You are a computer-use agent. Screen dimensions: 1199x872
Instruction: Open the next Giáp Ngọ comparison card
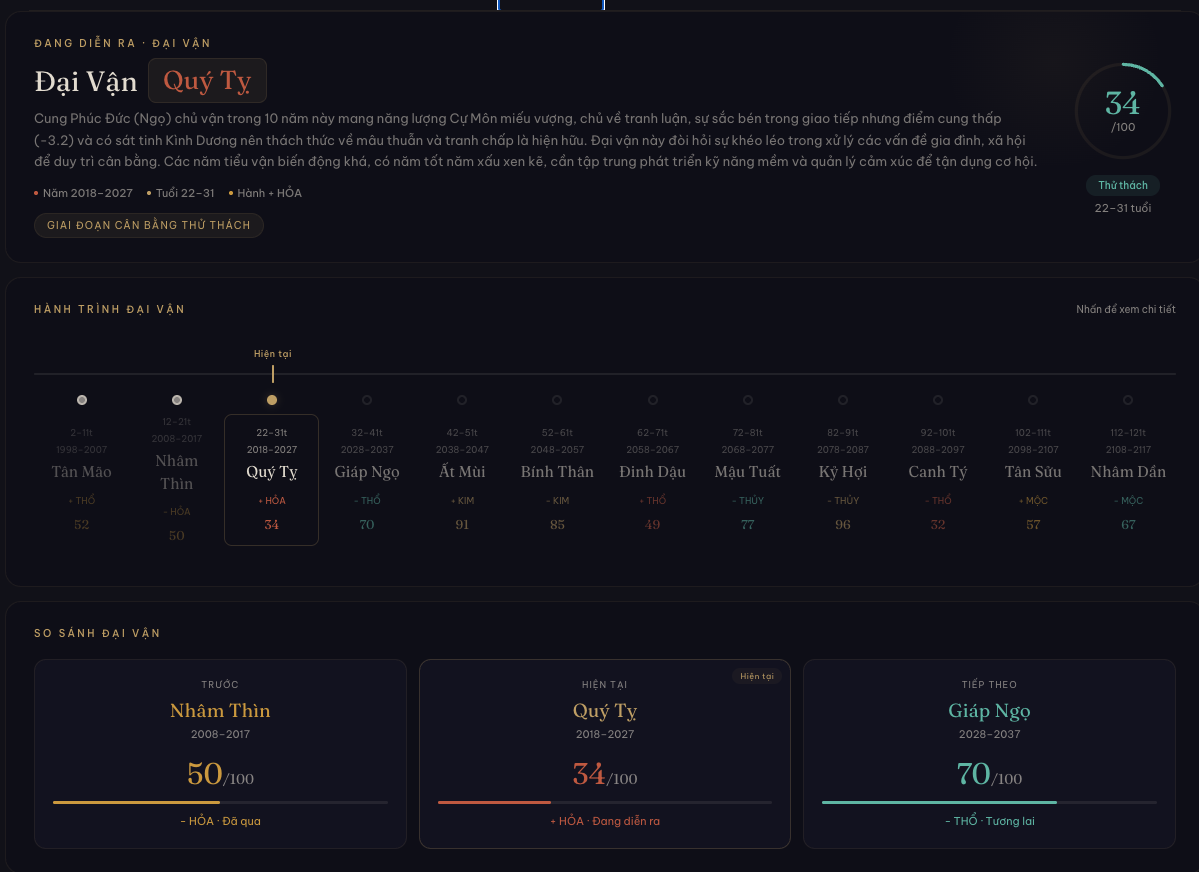[989, 753]
